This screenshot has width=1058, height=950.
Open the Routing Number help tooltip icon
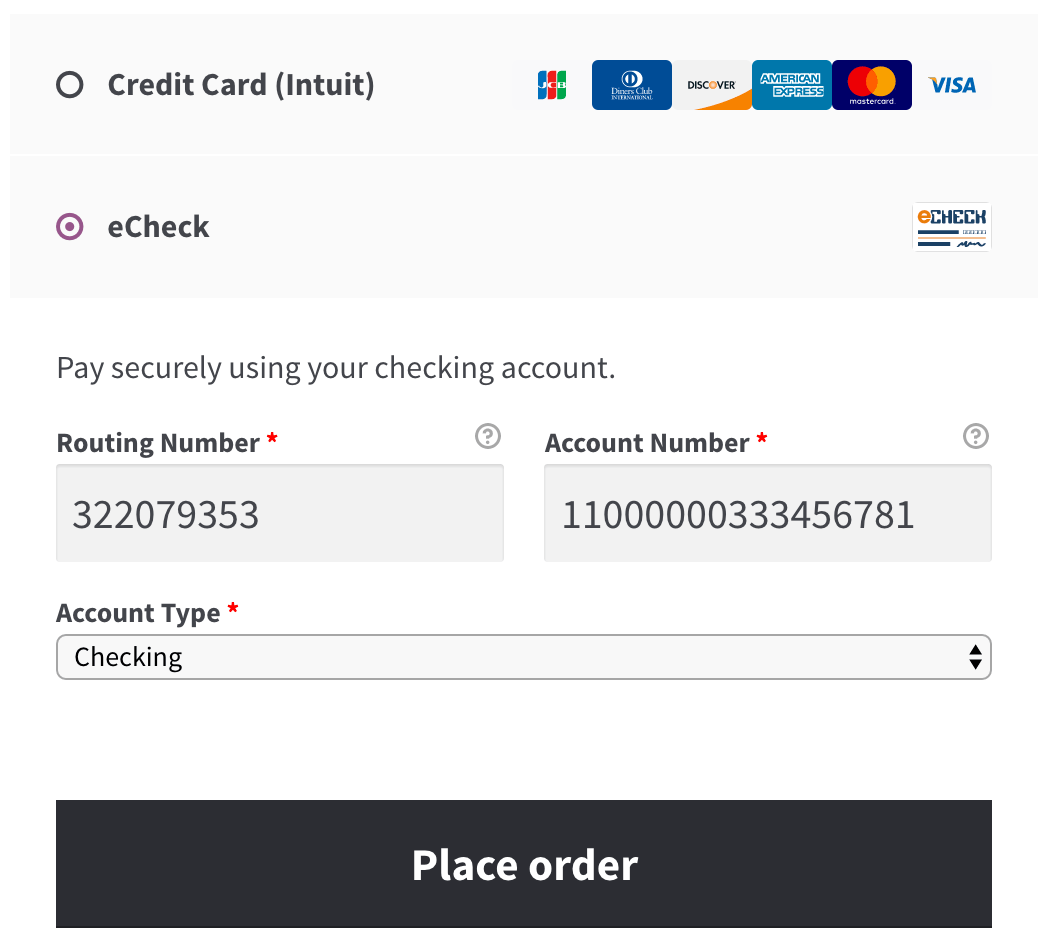point(487,437)
